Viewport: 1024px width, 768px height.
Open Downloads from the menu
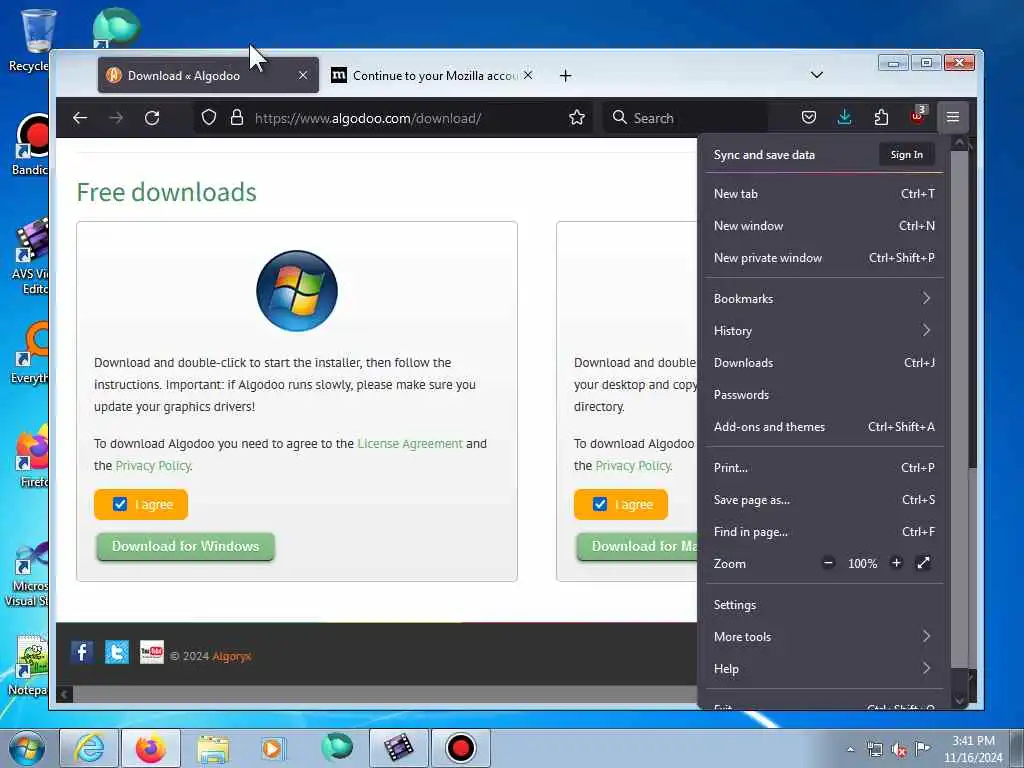tap(824, 362)
